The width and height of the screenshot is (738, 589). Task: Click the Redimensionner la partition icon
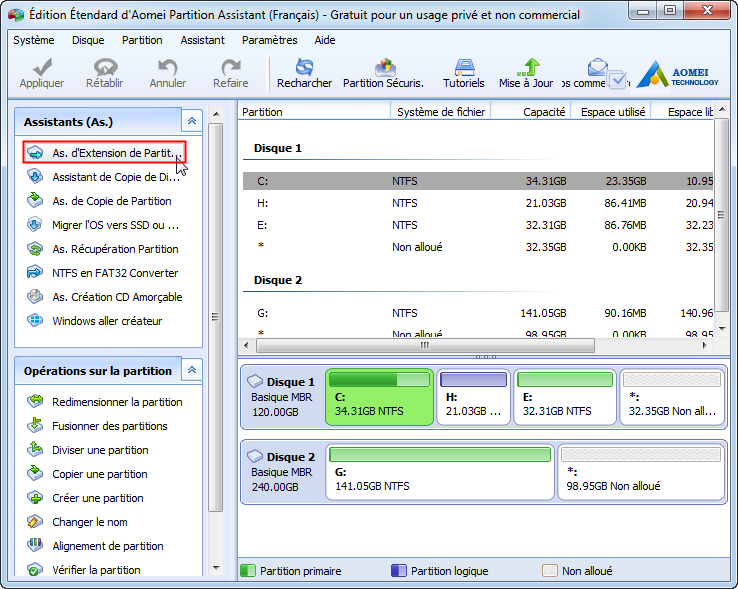[x=35, y=402]
